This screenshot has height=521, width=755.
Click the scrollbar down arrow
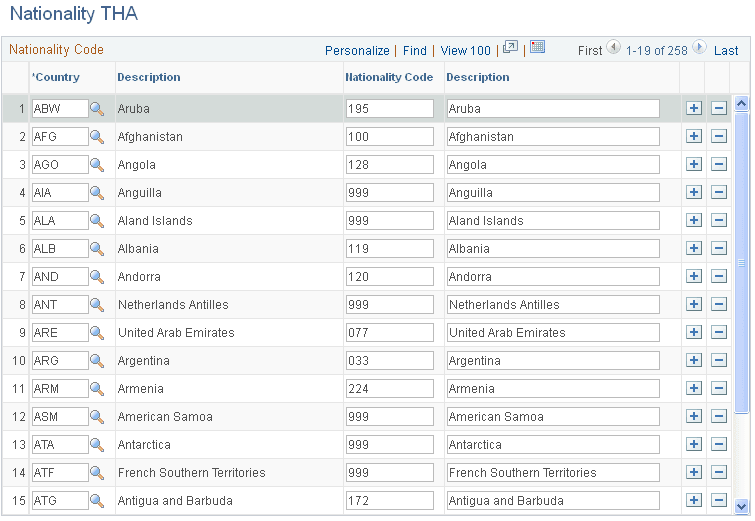coord(742,506)
